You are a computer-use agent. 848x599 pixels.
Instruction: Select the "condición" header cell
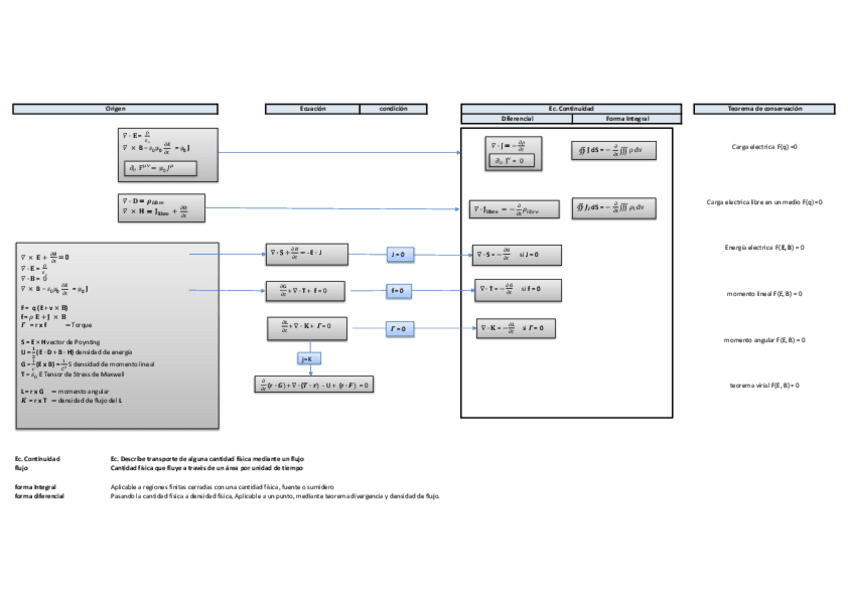coord(393,109)
